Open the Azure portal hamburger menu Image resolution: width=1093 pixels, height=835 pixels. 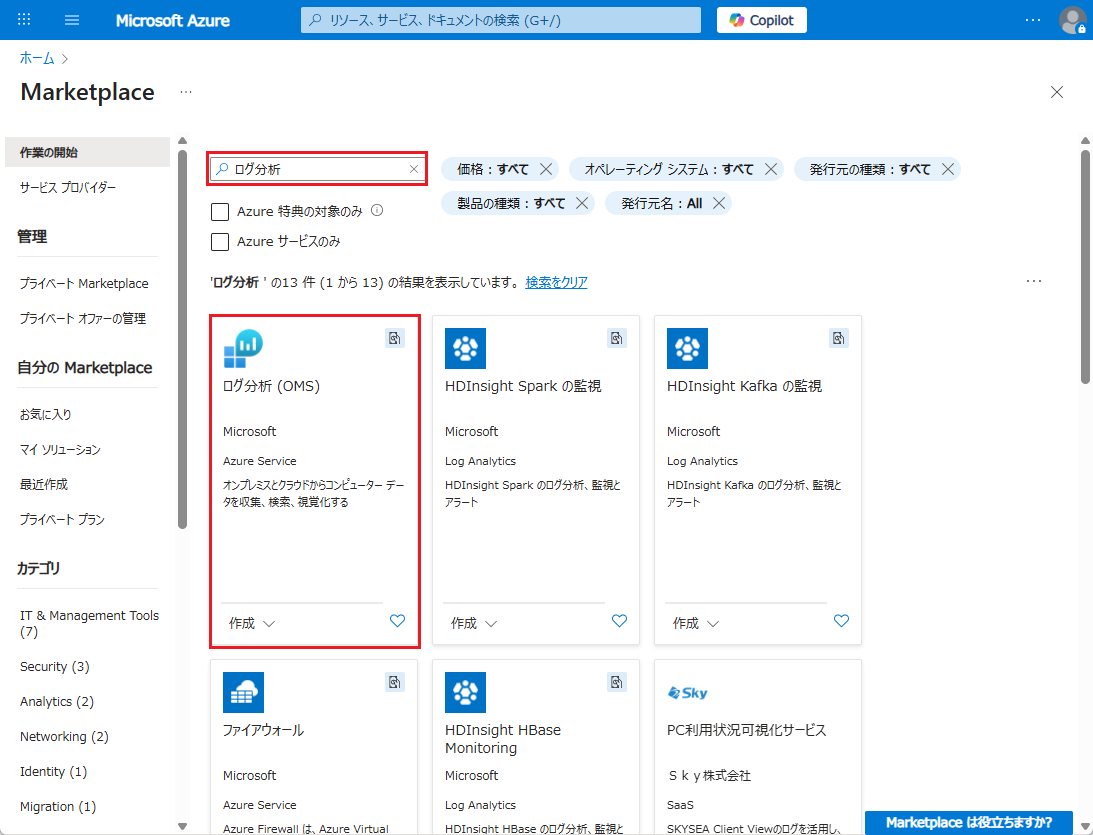coord(72,20)
